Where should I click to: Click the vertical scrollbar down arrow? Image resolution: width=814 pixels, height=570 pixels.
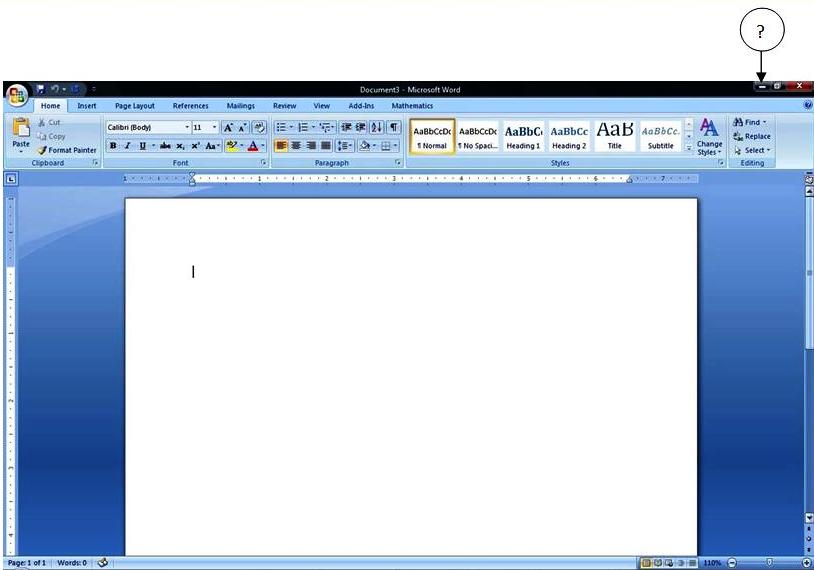pos(808,518)
